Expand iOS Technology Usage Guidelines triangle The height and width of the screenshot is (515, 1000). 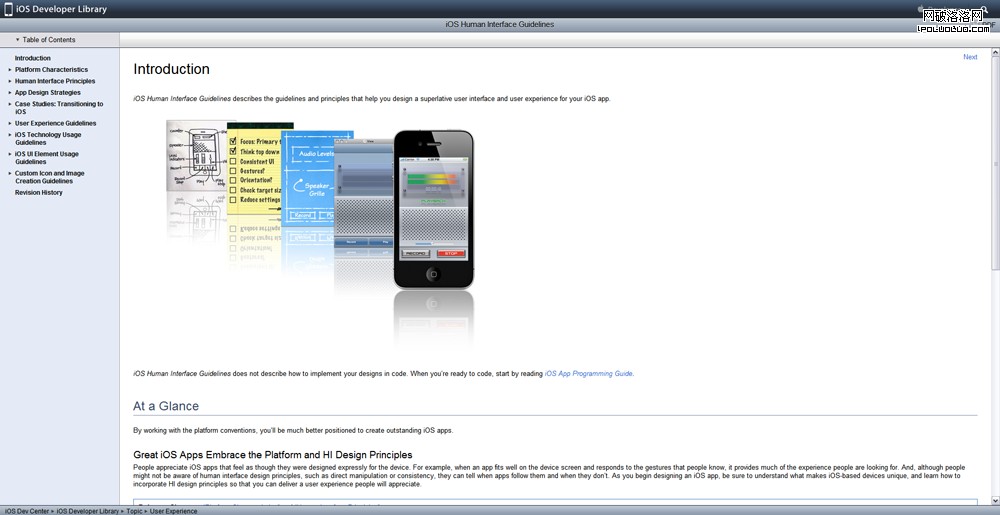pyautogui.click(x=10, y=134)
